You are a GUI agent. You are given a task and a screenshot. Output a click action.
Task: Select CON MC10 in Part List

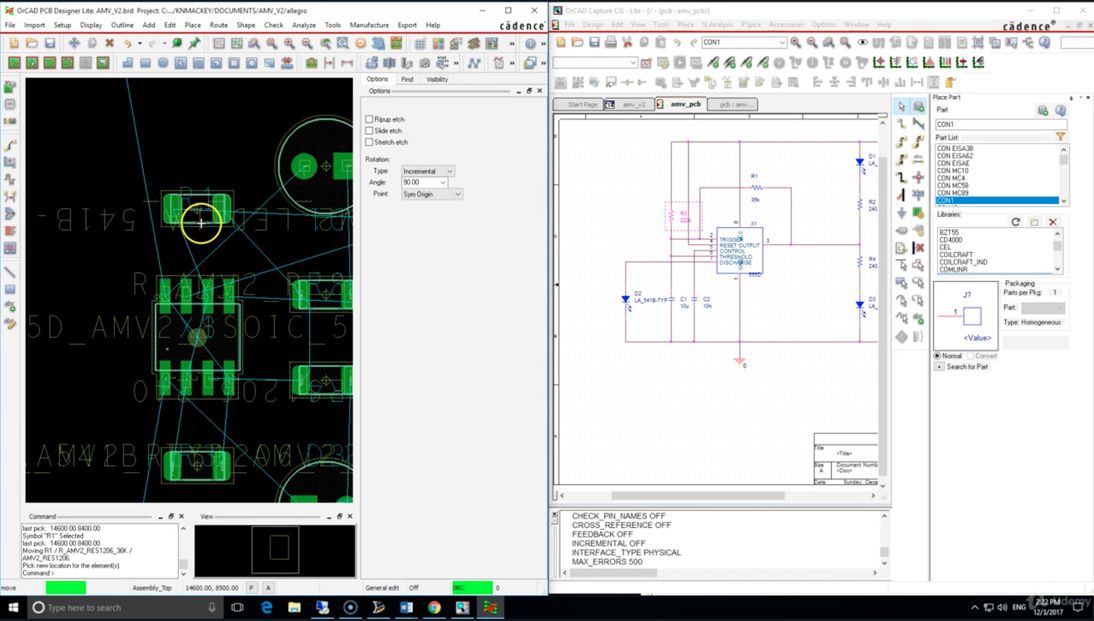coord(952,171)
